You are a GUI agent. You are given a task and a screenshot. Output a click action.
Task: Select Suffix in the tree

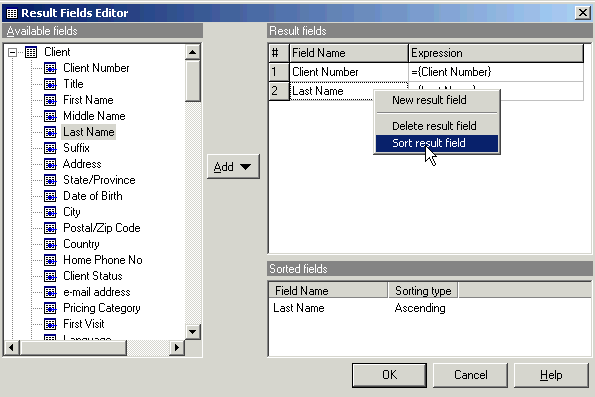(76, 148)
